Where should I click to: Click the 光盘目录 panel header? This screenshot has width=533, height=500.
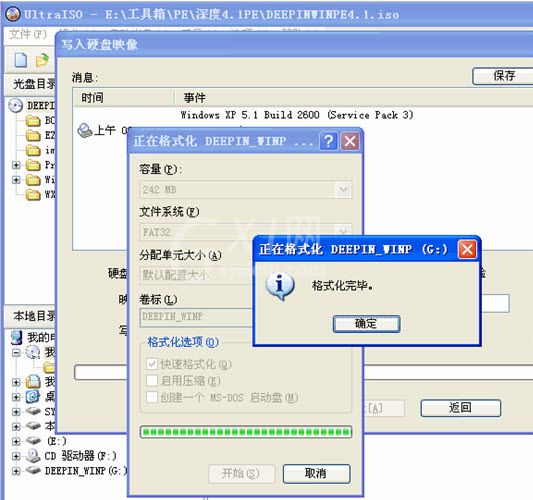(30, 84)
